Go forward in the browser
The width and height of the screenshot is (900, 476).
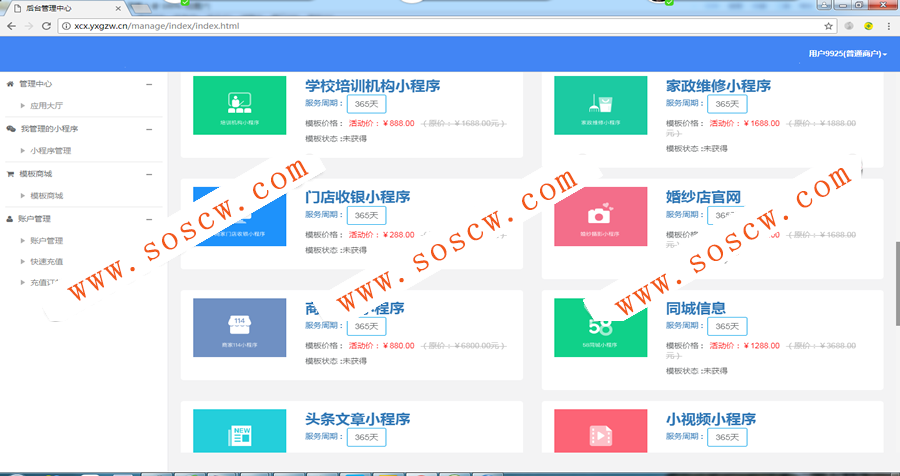click(x=29, y=26)
